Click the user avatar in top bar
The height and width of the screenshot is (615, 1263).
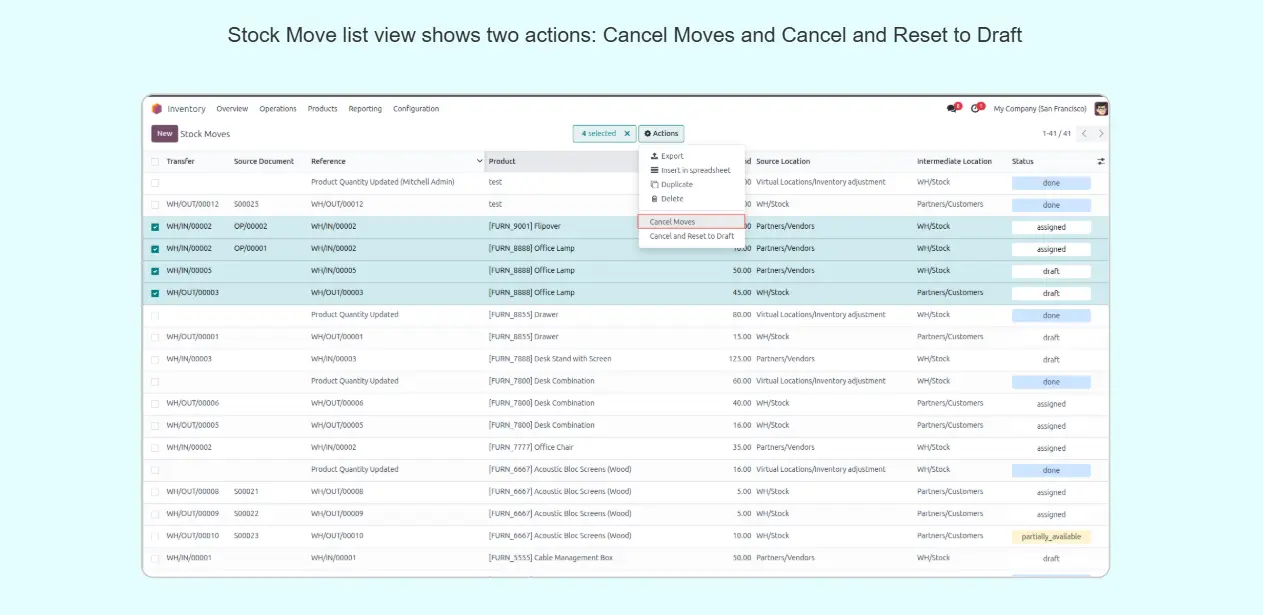pos(1100,109)
